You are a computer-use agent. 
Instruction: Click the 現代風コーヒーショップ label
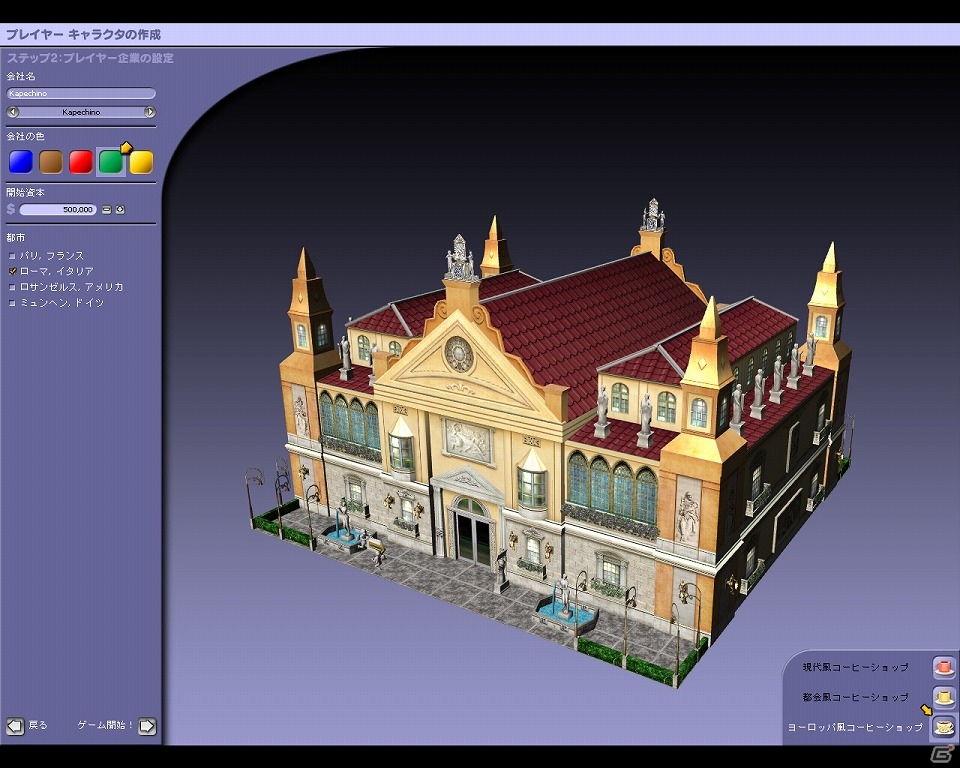pyautogui.click(x=855, y=667)
